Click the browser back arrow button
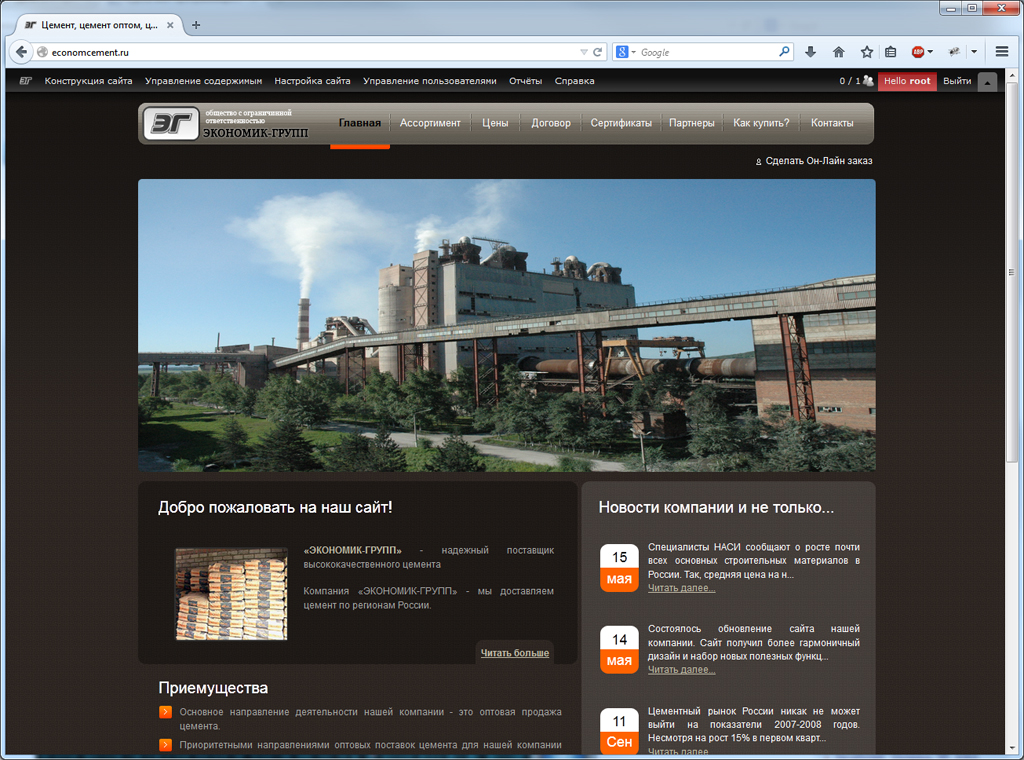 click(21, 52)
